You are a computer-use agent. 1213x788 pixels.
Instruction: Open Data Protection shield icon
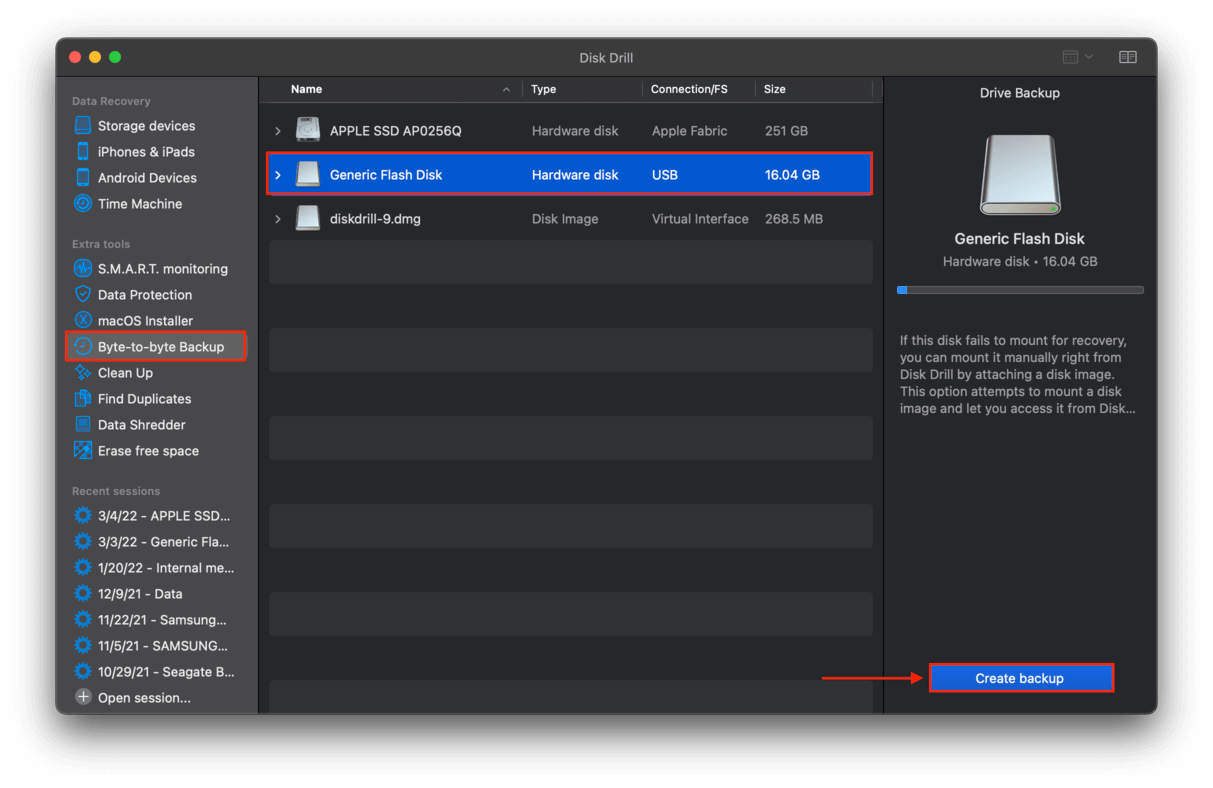83,295
